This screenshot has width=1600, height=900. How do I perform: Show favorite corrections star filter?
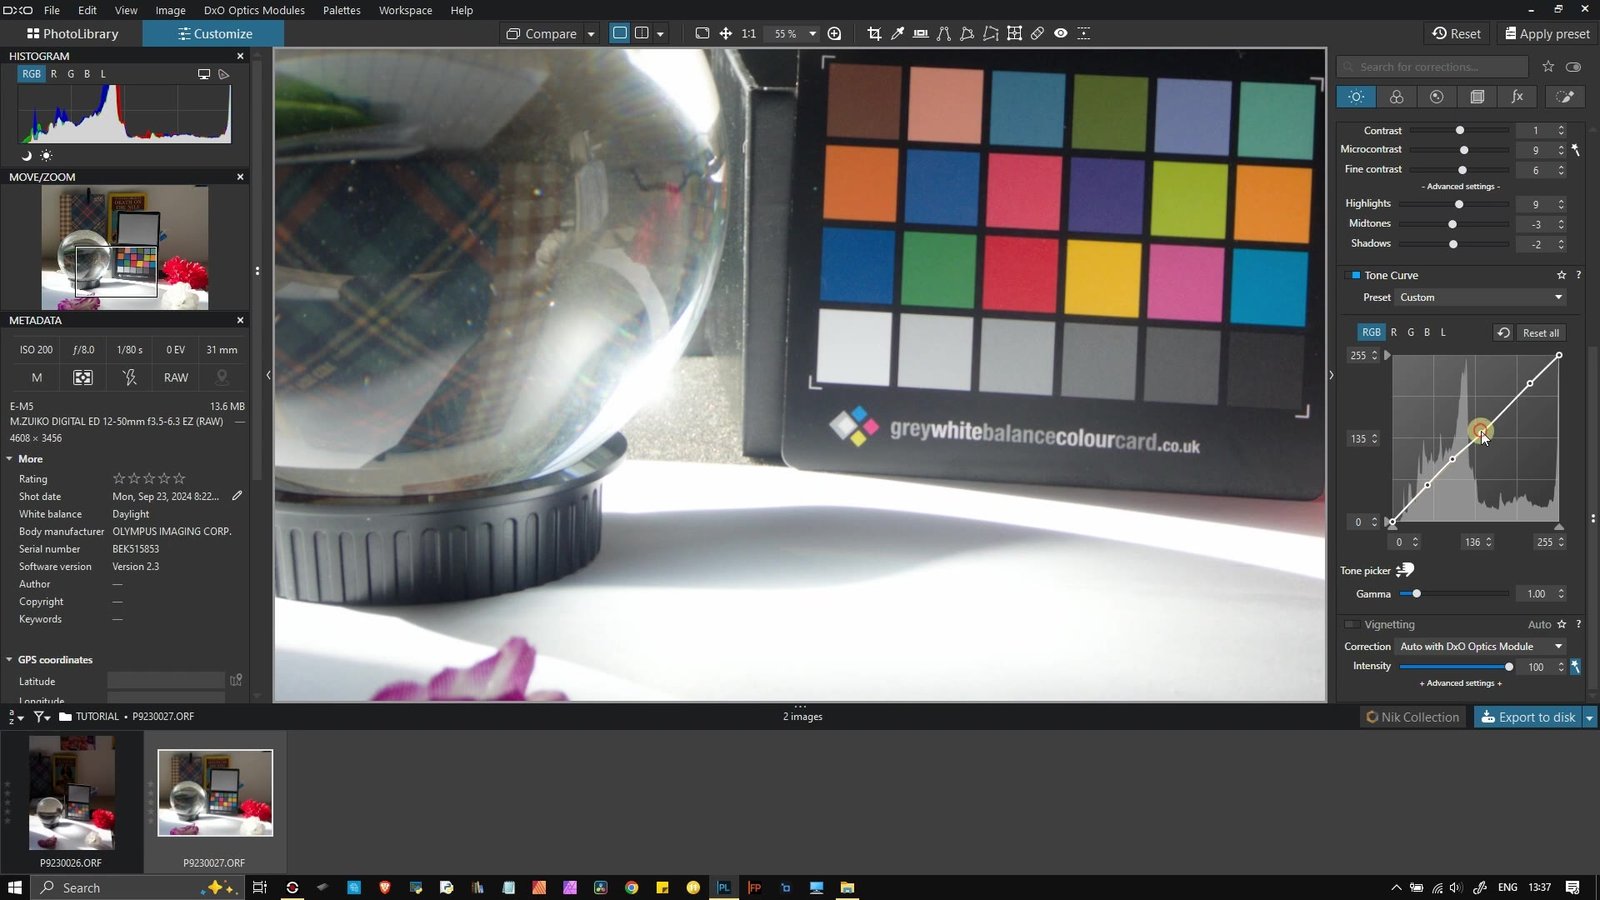pyautogui.click(x=1548, y=66)
